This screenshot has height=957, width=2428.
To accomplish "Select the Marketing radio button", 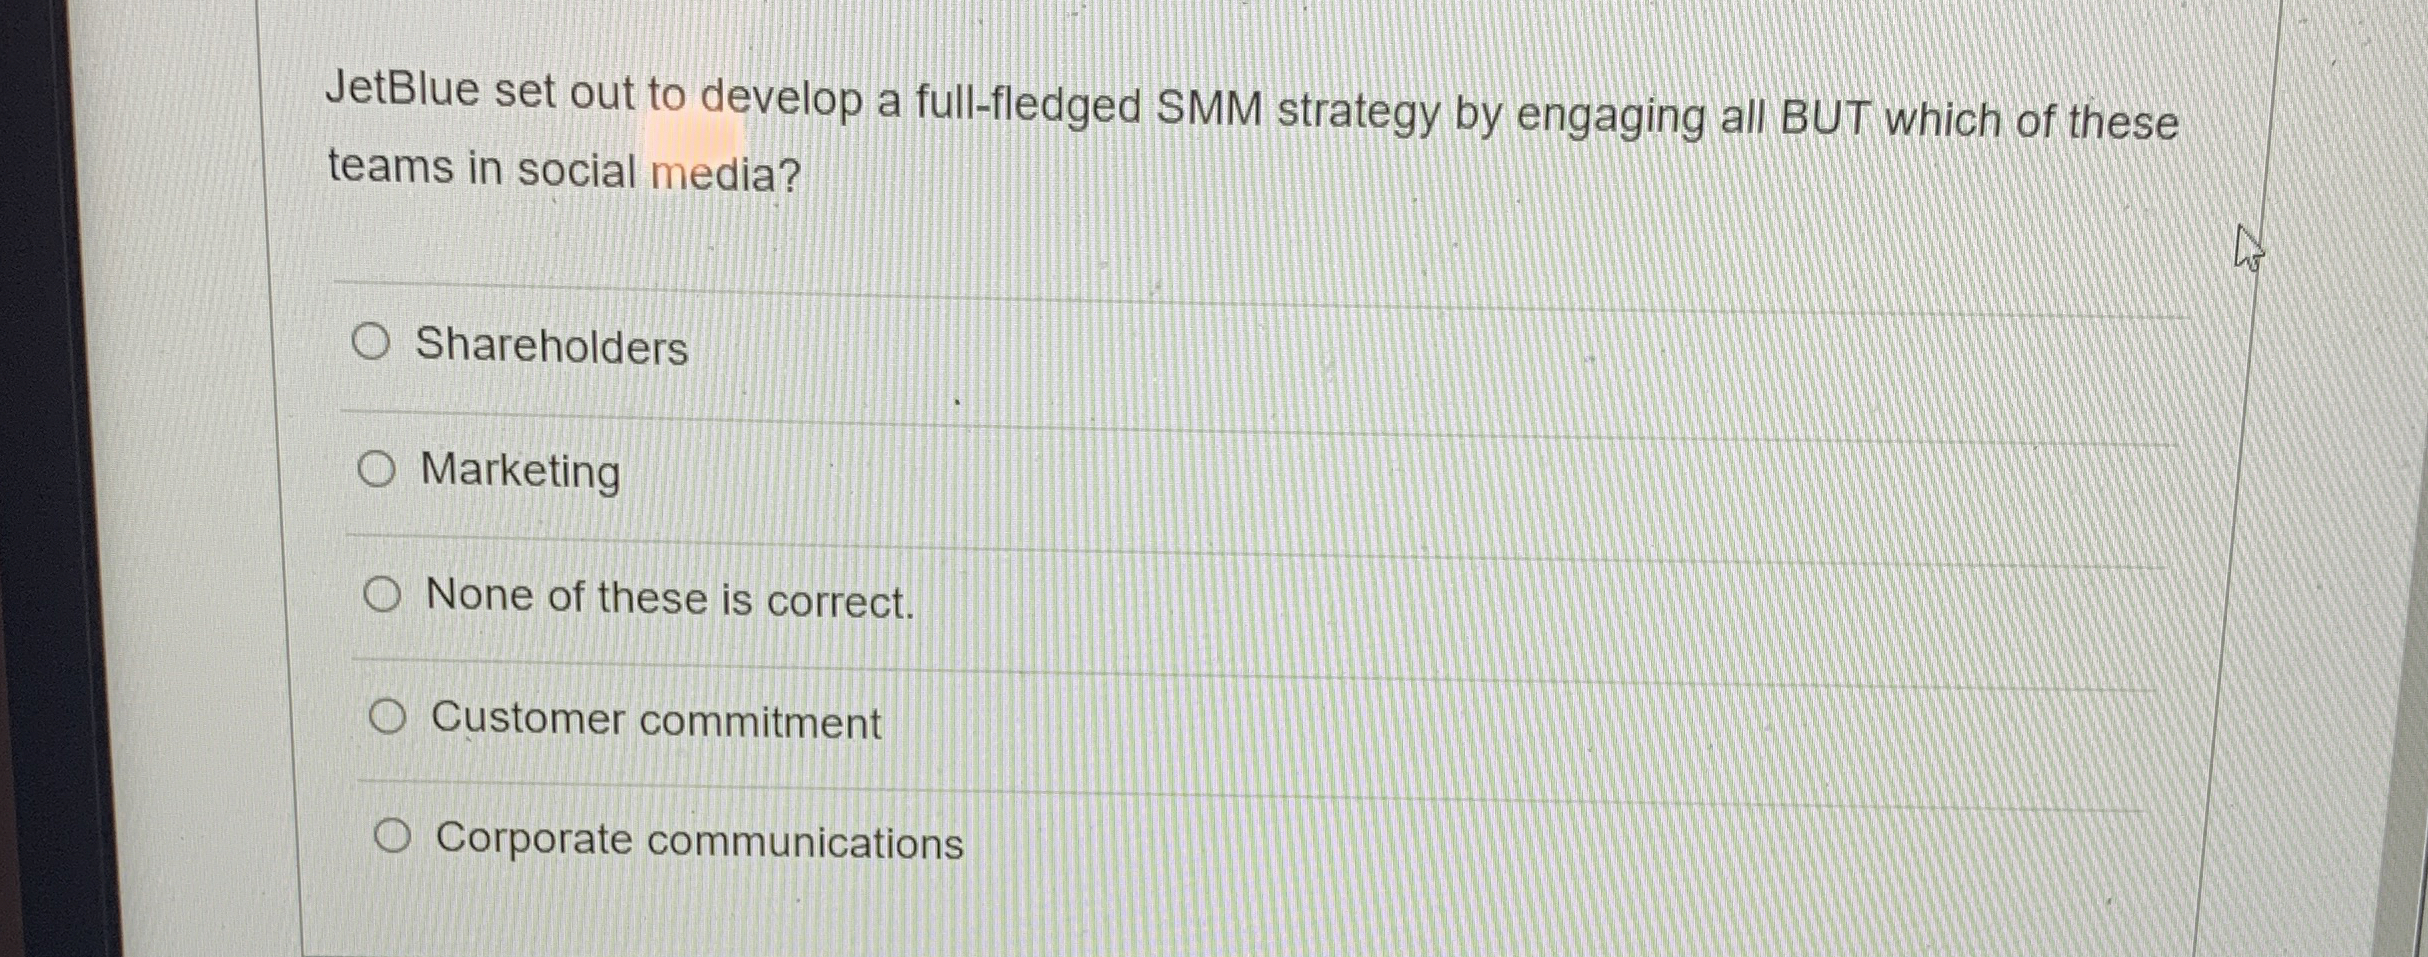I will click(378, 470).
